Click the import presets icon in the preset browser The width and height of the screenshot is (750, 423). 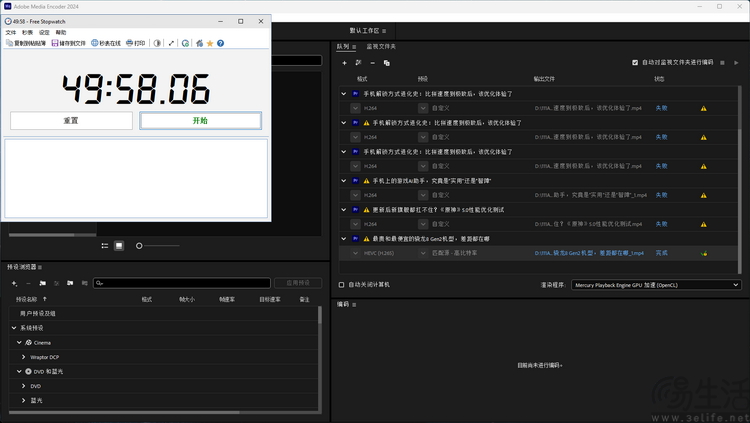[x=70, y=283]
